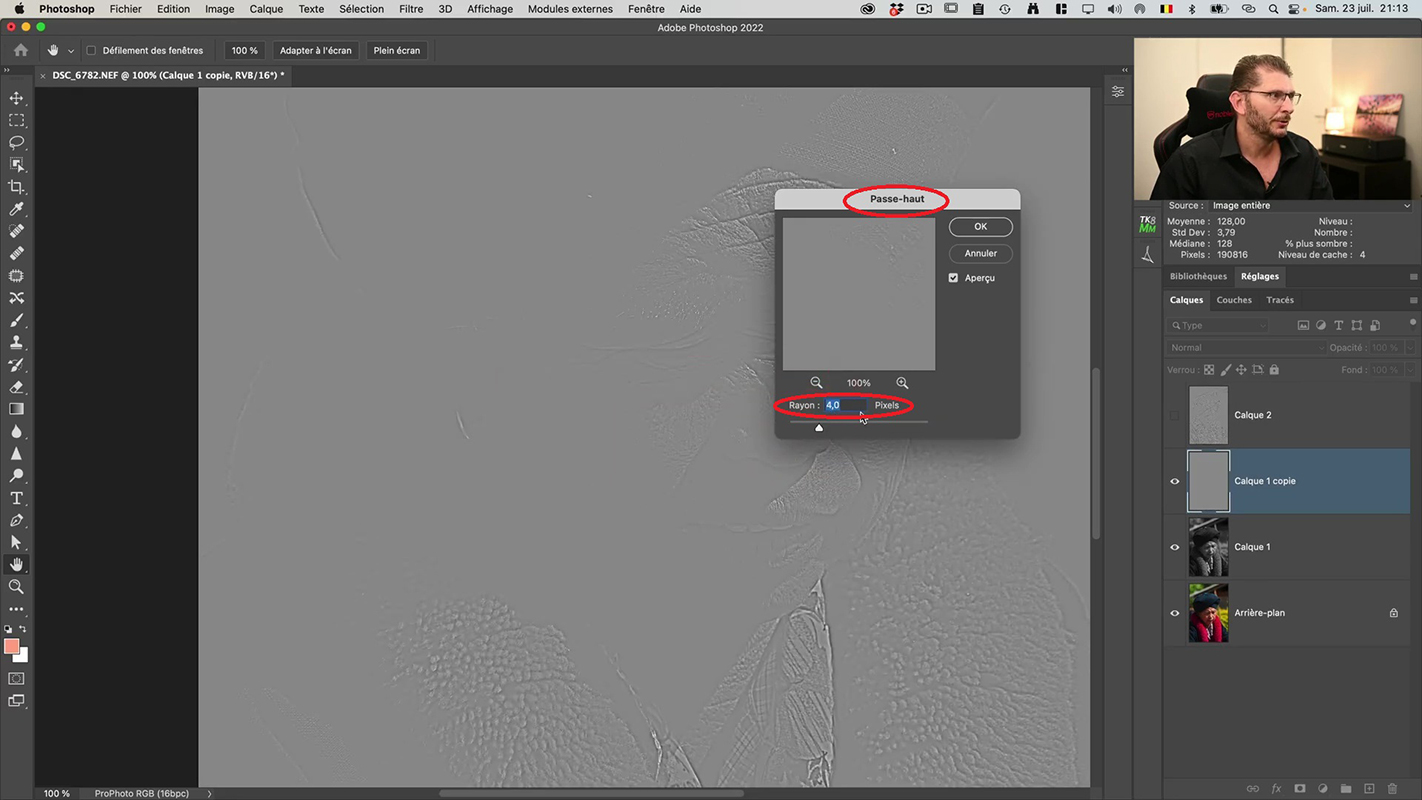
Task: Click zoom-in magnifier in Passe-haut dialog
Action: pyautogui.click(x=902, y=383)
